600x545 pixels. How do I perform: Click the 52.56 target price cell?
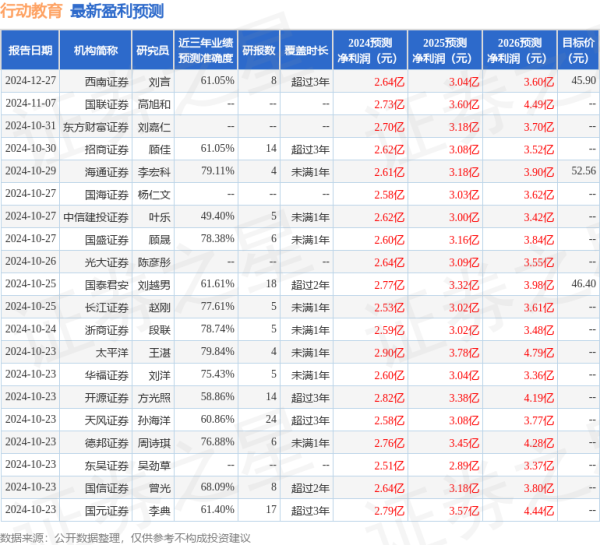coord(582,171)
